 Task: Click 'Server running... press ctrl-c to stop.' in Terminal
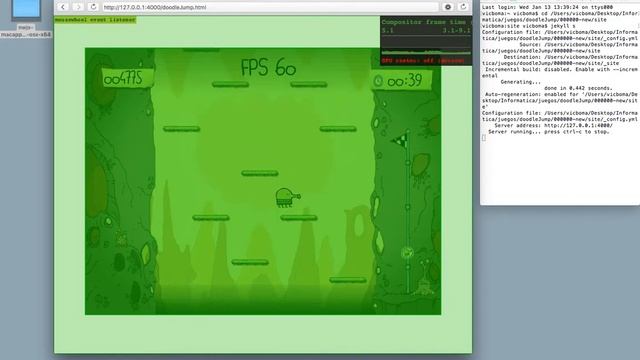coord(549,132)
